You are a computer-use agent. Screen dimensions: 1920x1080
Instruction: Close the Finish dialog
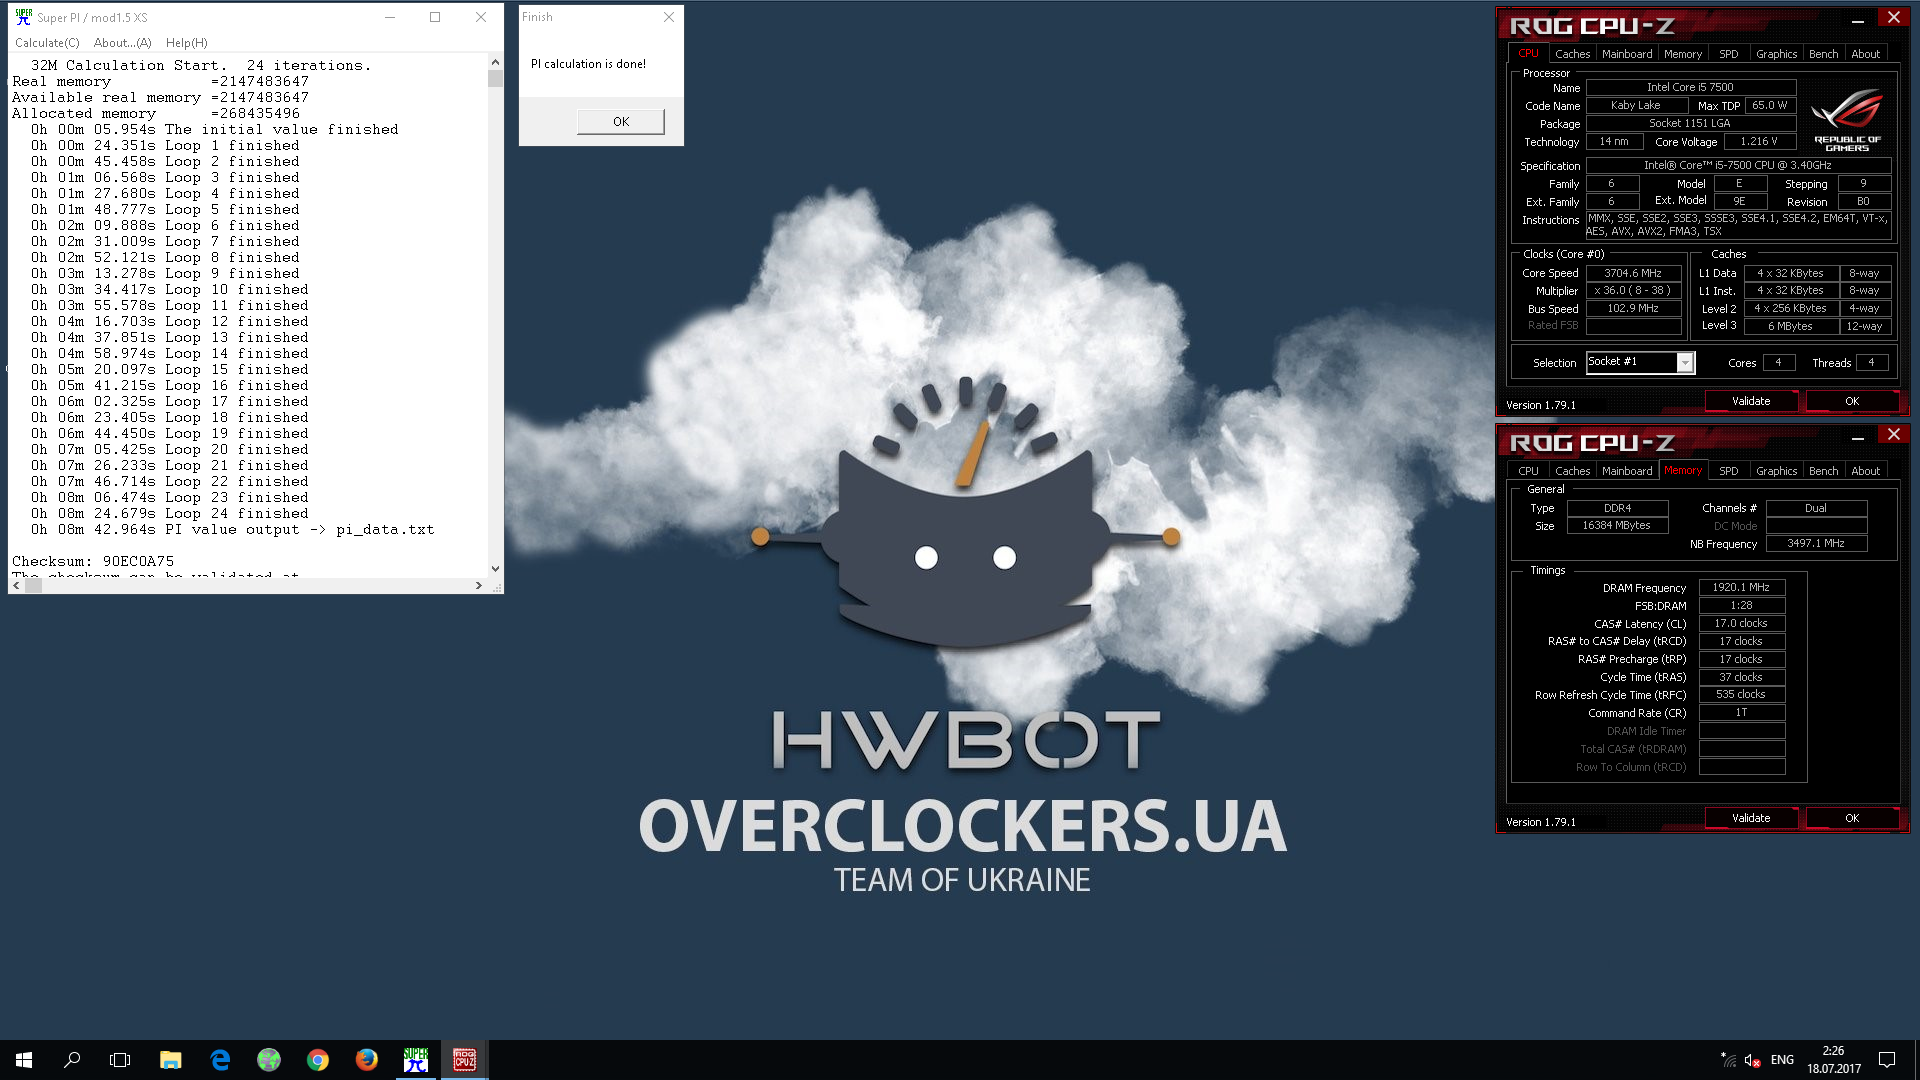[x=669, y=17]
